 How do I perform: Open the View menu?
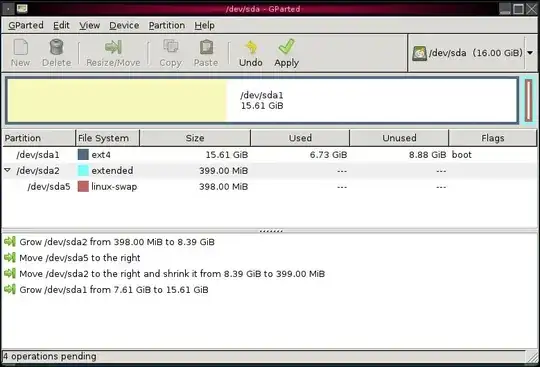coord(90,25)
